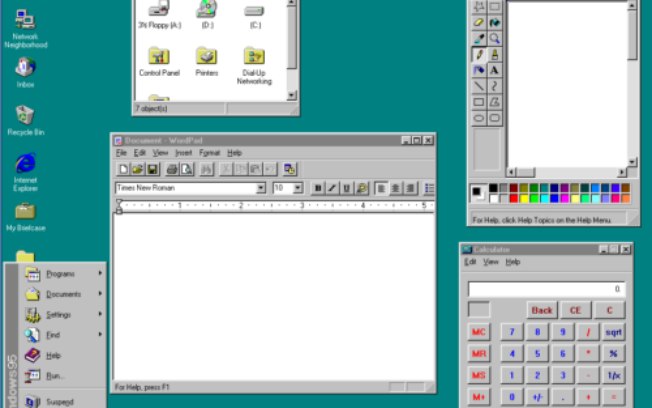Enable Align Left in WordPad

[380, 188]
